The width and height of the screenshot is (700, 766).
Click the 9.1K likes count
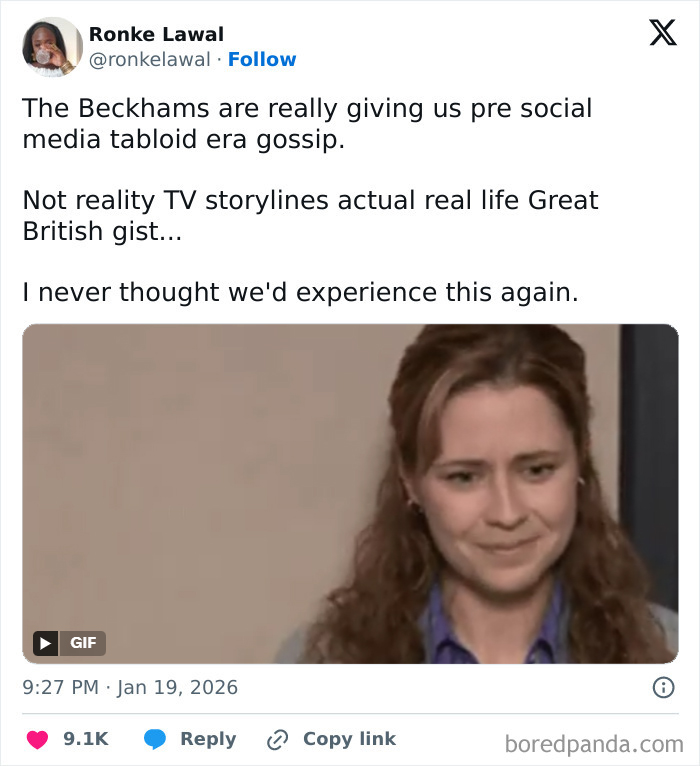point(86,739)
